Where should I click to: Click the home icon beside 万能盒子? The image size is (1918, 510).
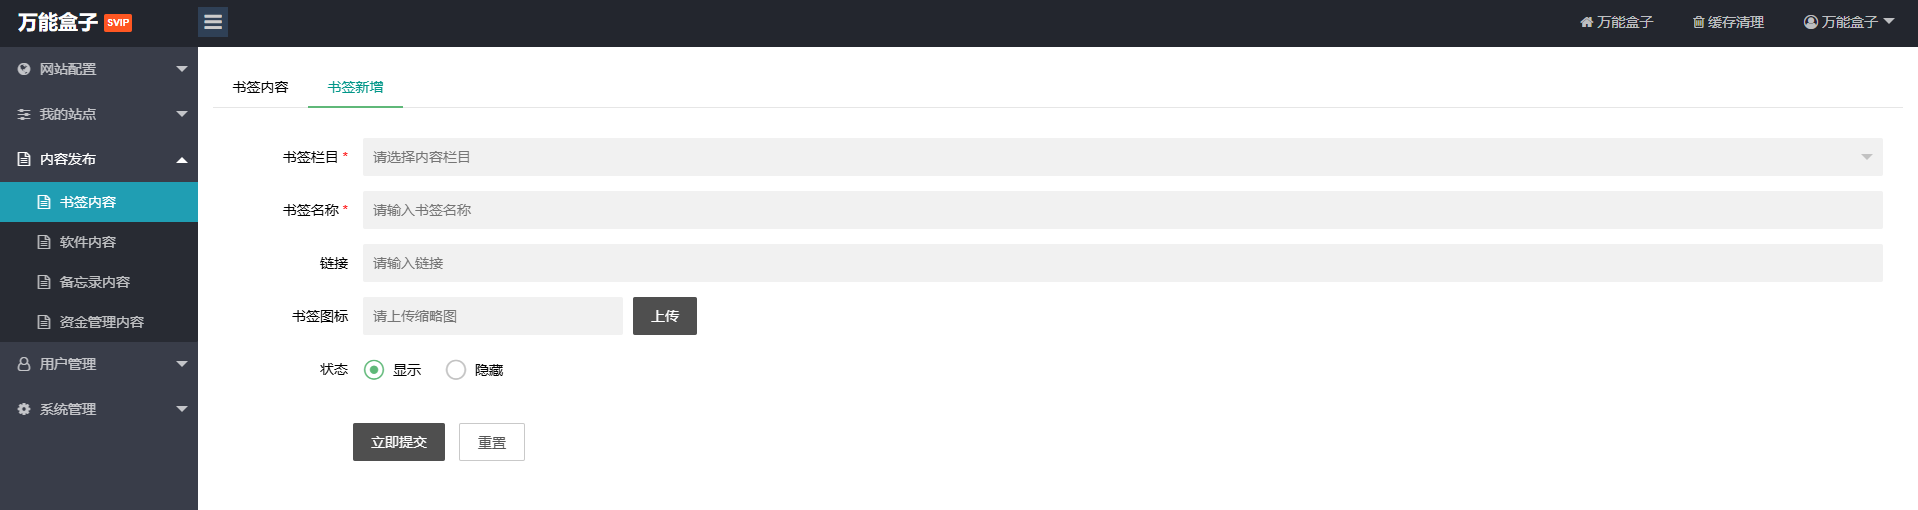click(1586, 22)
